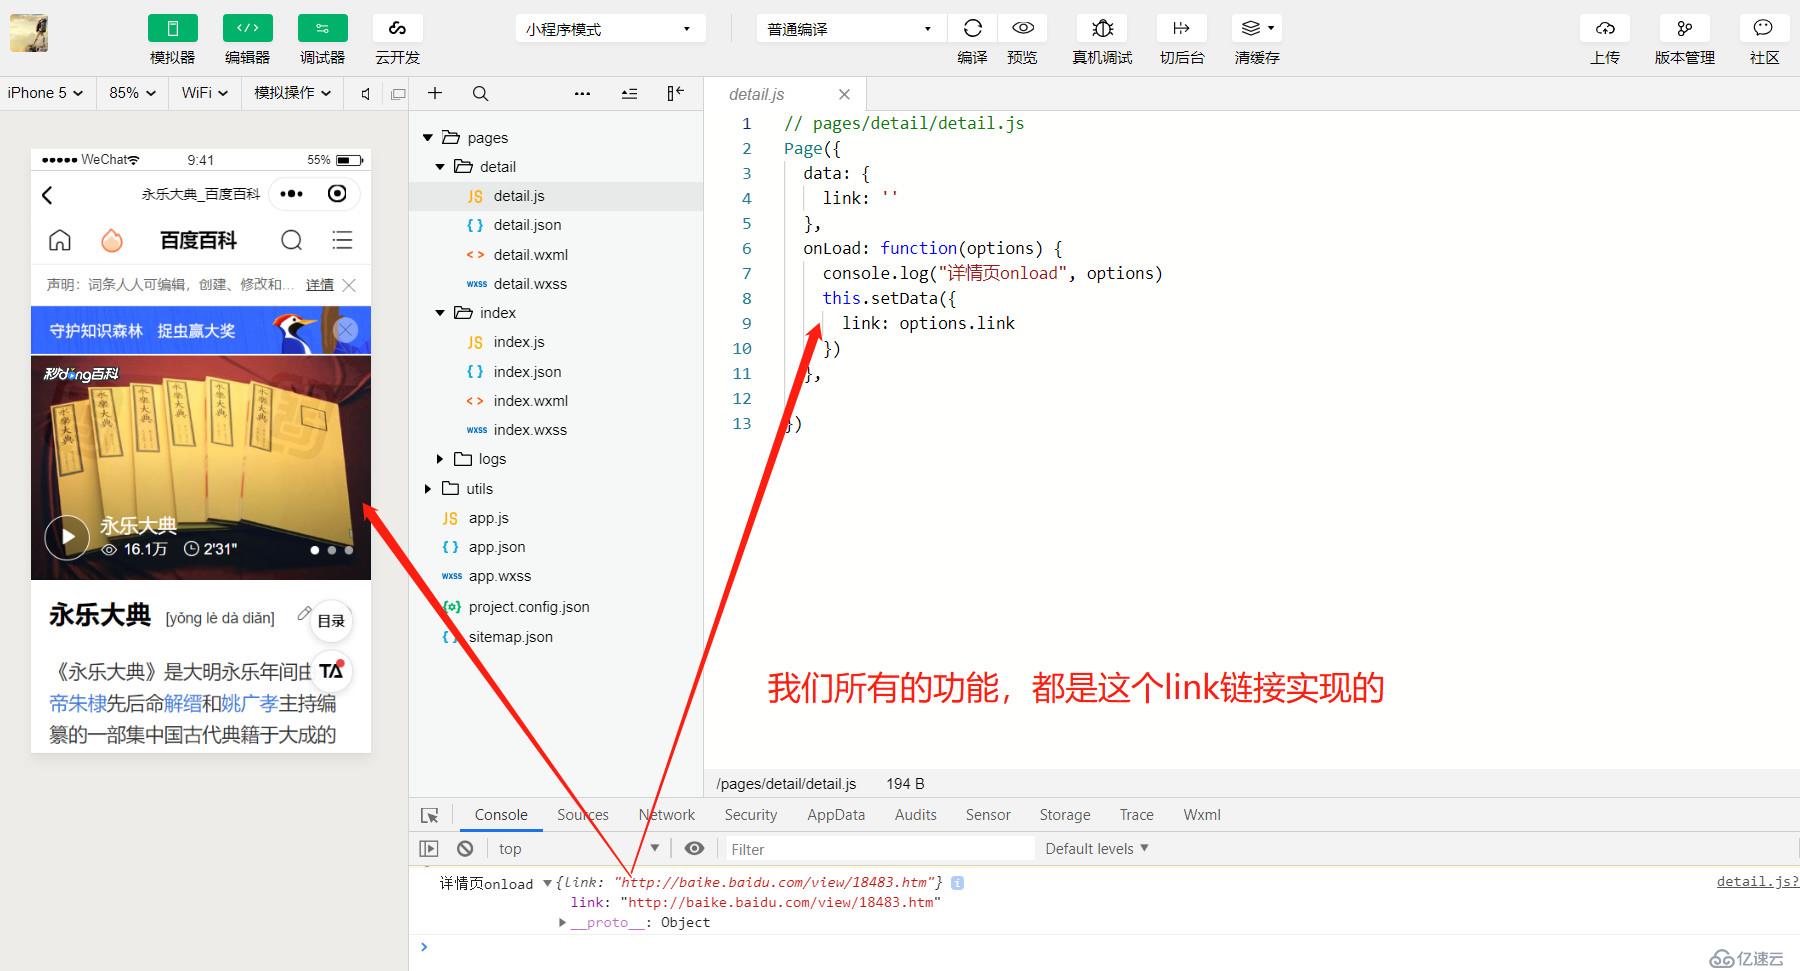Click the user avatar picture

tap(29, 33)
